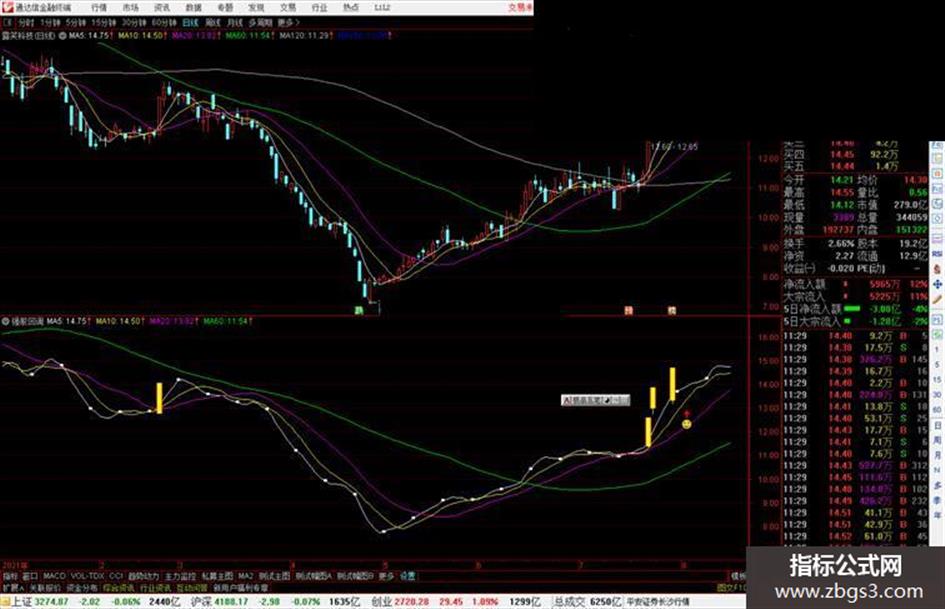Viewport: 945px width, 609px height.
Task: Open the 行业 menu
Action: (x=319, y=8)
